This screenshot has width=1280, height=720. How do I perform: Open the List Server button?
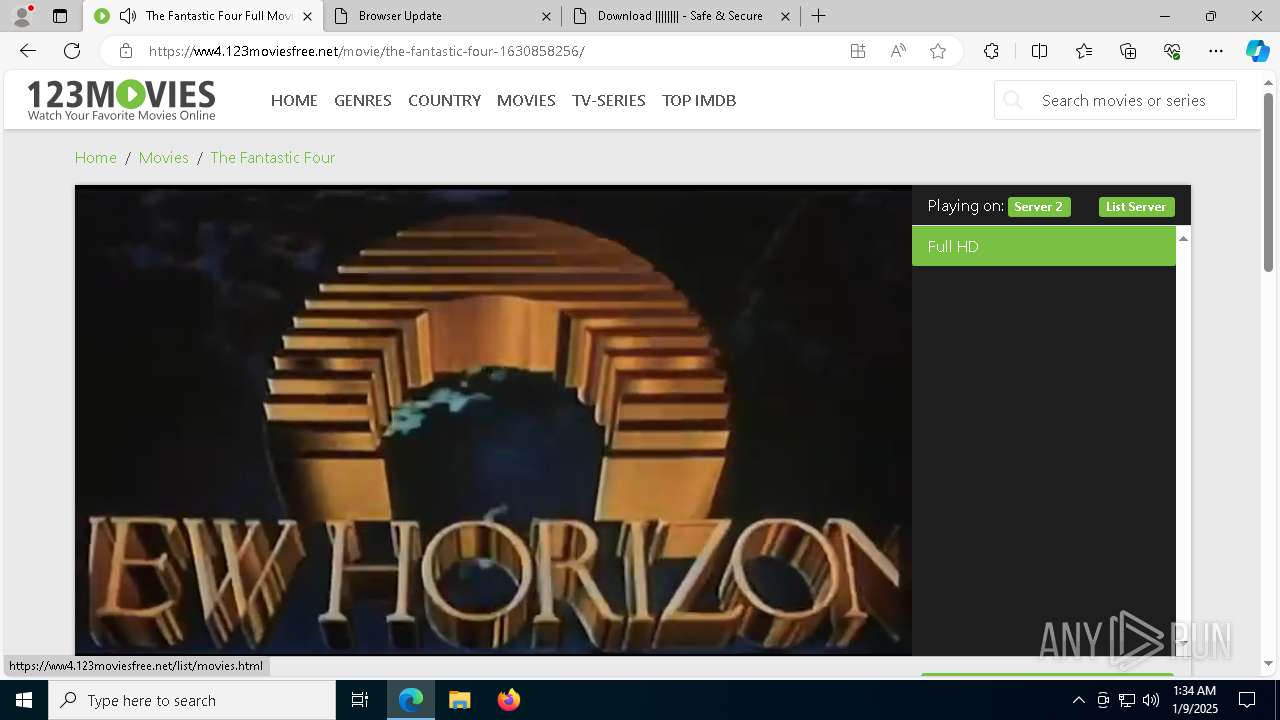click(1136, 206)
